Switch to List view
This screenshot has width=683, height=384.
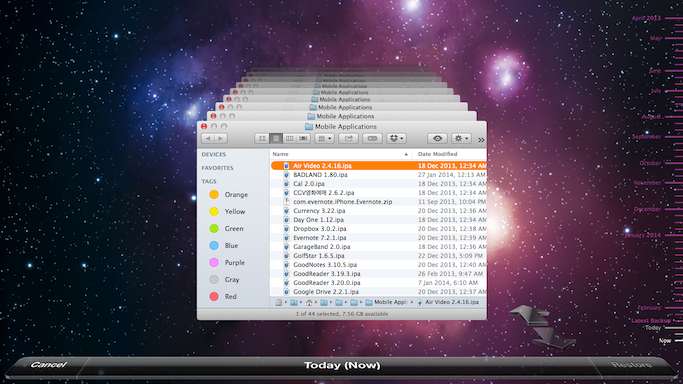(x=276, y=138)
